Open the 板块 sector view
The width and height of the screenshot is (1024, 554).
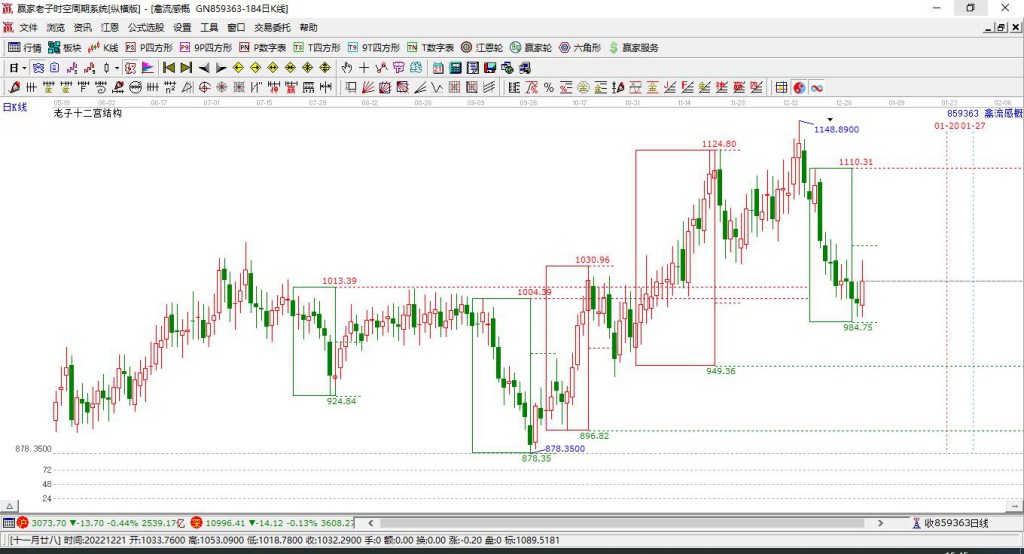coord(64,47)
